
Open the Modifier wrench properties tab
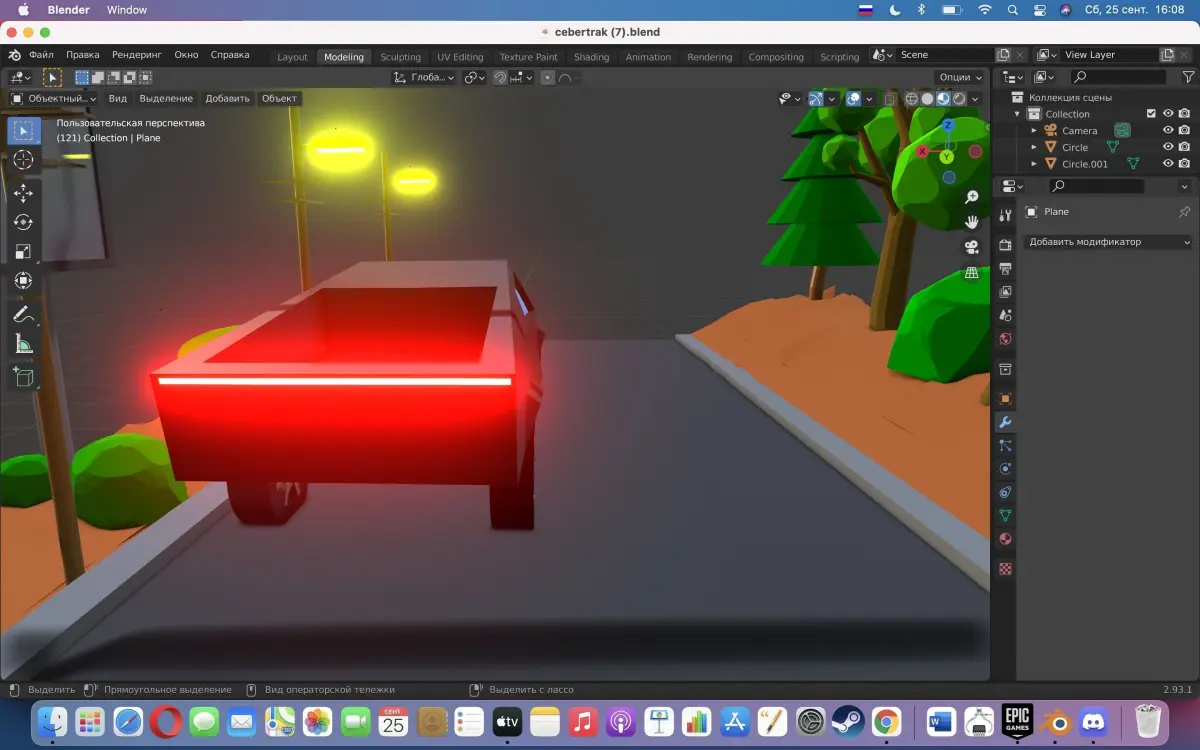point(1005,422)
